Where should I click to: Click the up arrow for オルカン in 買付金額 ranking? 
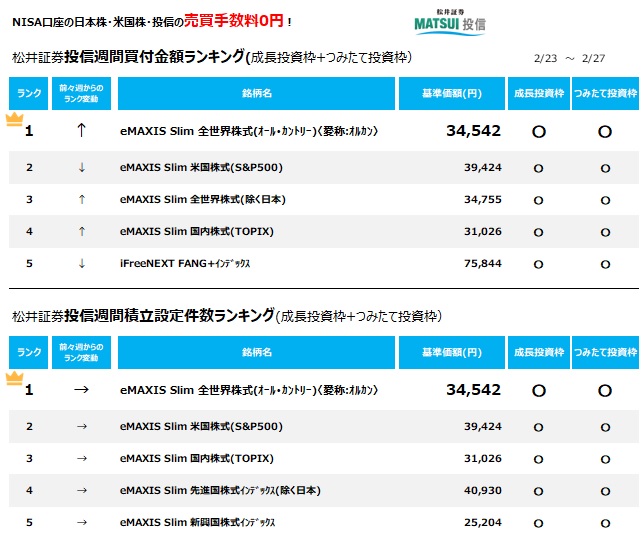tap(81, 130)
